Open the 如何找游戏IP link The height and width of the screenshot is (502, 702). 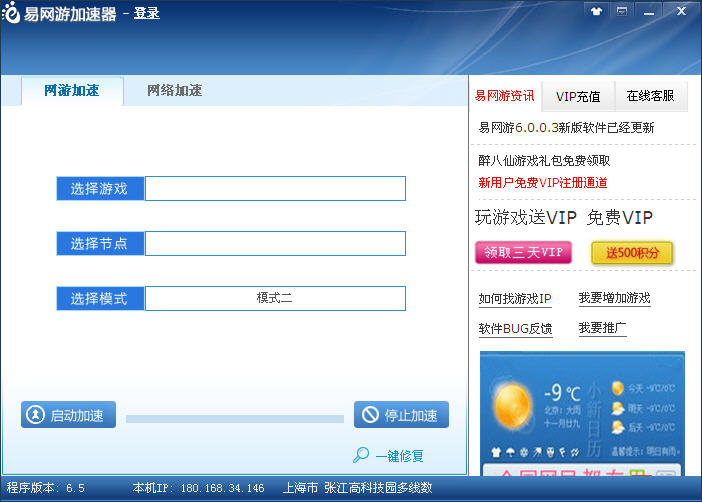click(x=515, y=299)
